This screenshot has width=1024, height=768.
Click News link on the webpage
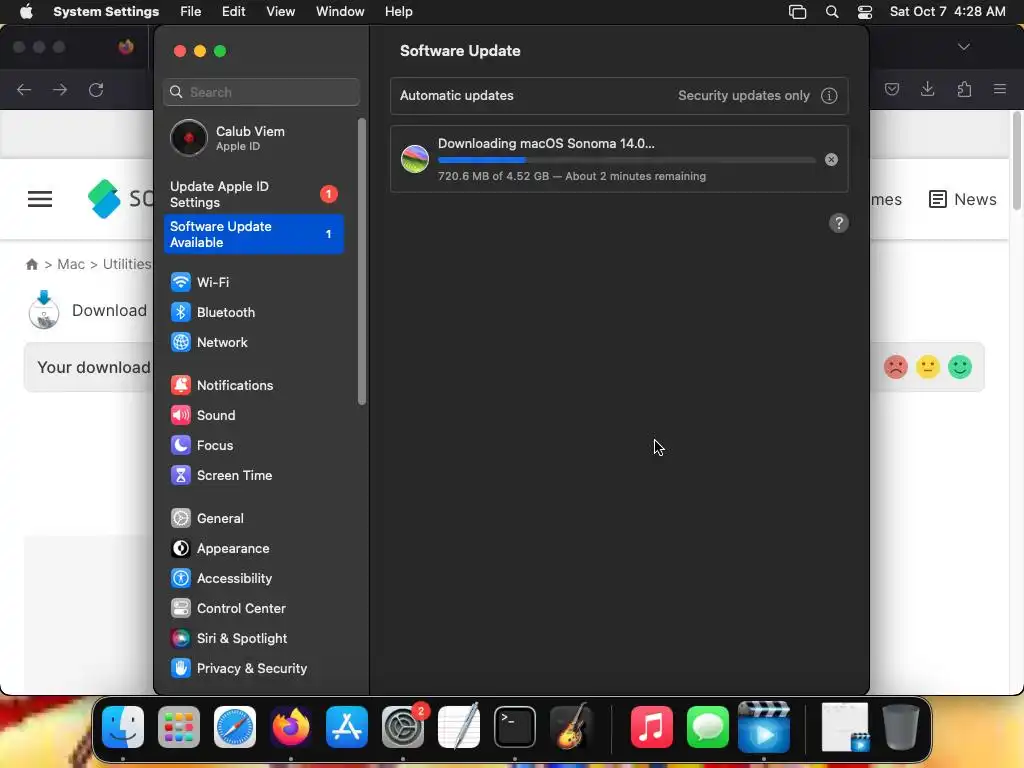[963, 199]
